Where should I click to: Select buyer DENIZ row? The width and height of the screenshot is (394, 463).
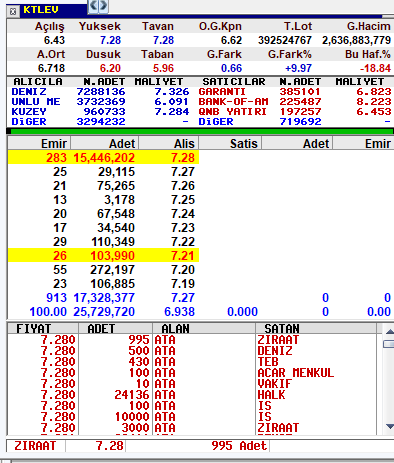(x=100, y=92)
